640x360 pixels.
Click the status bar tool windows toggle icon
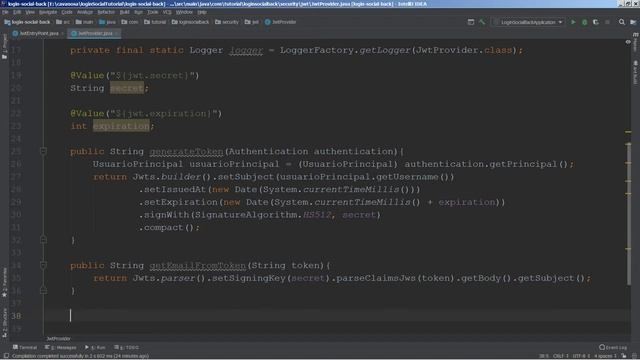[6, 356]
